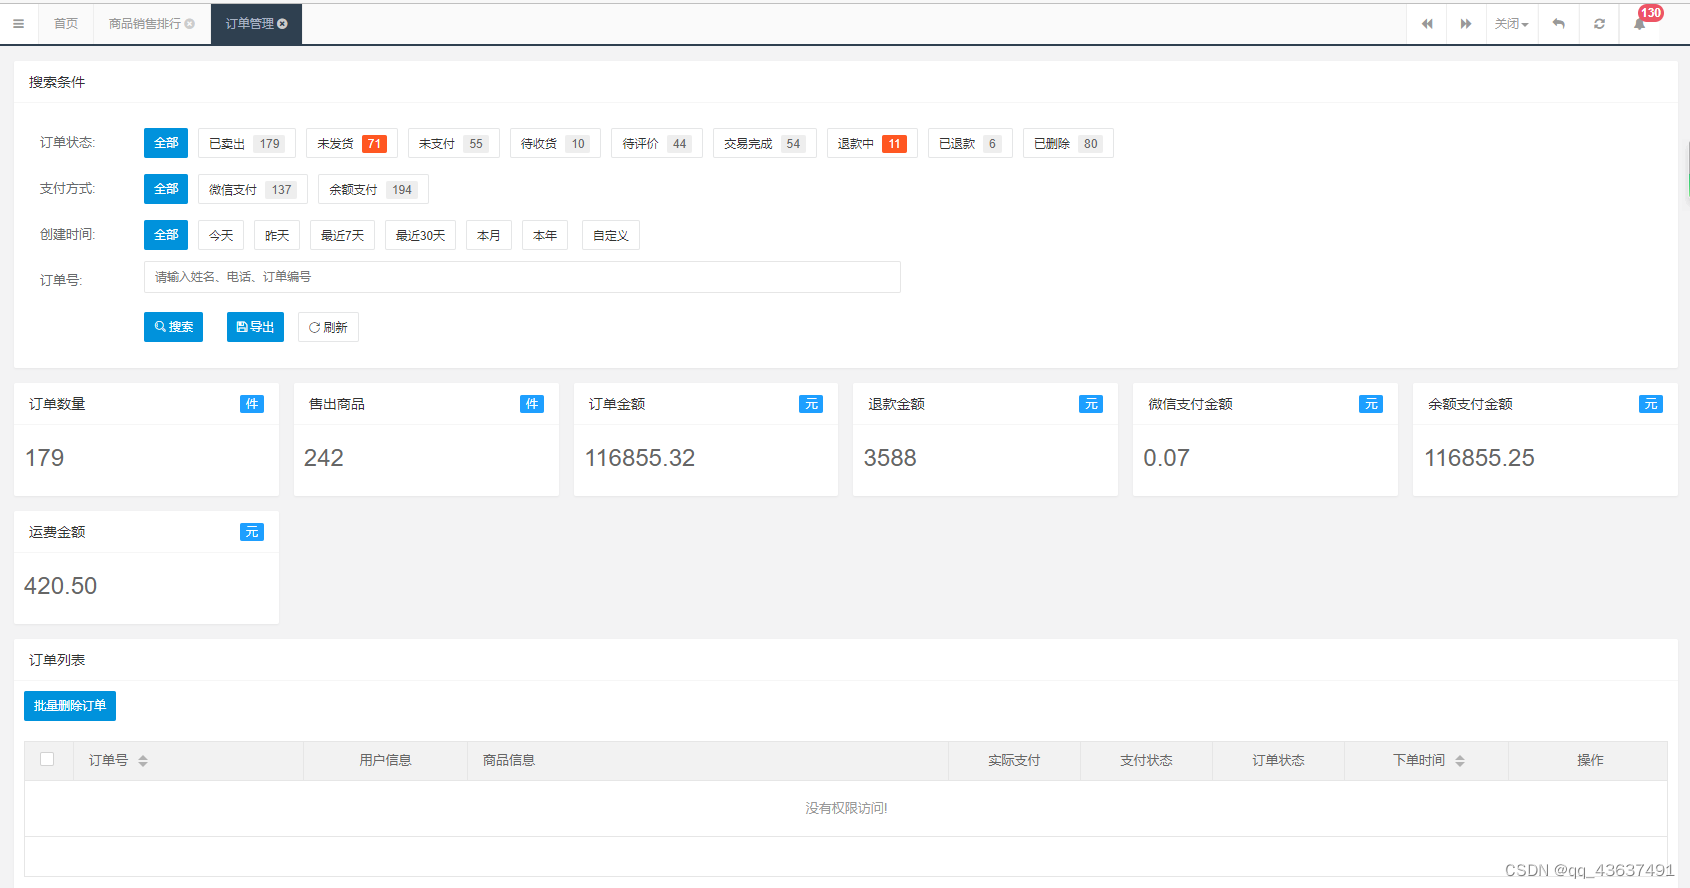Viewport: 1690px width, 888px height.
Task: Click the 订单金额 value 116855.32
Action: (x=639, y=458)
